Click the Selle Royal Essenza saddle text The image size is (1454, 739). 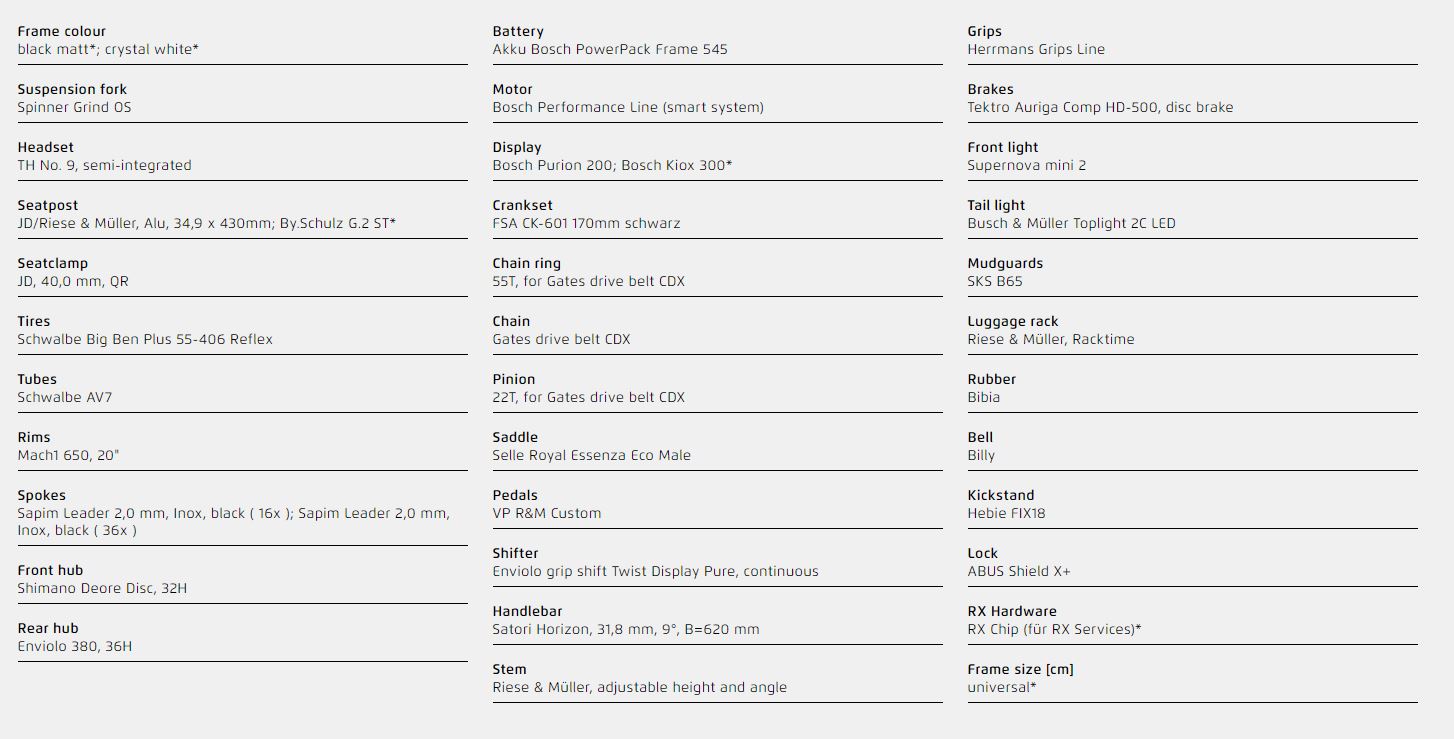point(591,455)
